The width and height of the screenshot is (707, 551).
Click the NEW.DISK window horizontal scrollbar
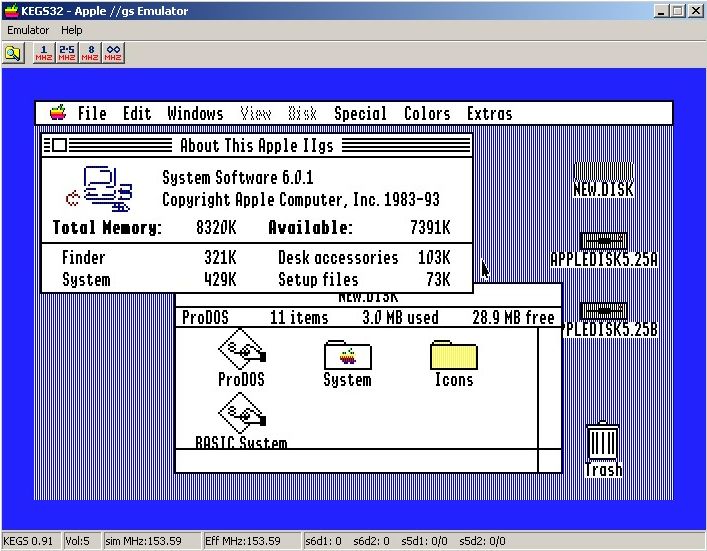pyautogui.click(x=357, y=460)
